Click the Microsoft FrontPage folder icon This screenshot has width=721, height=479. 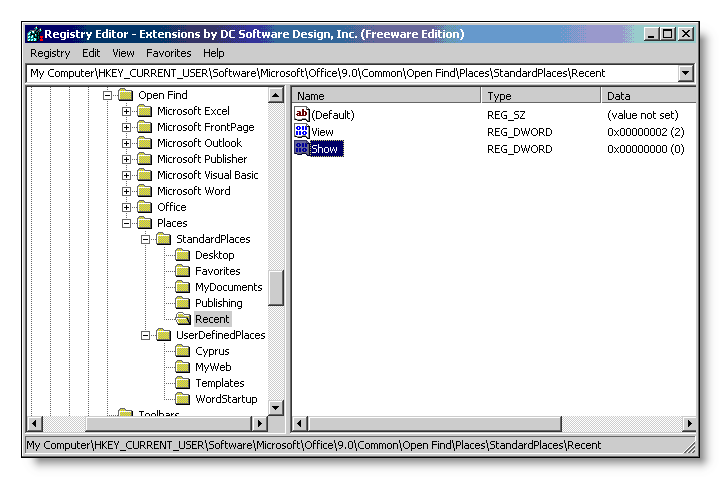[144, 127]
